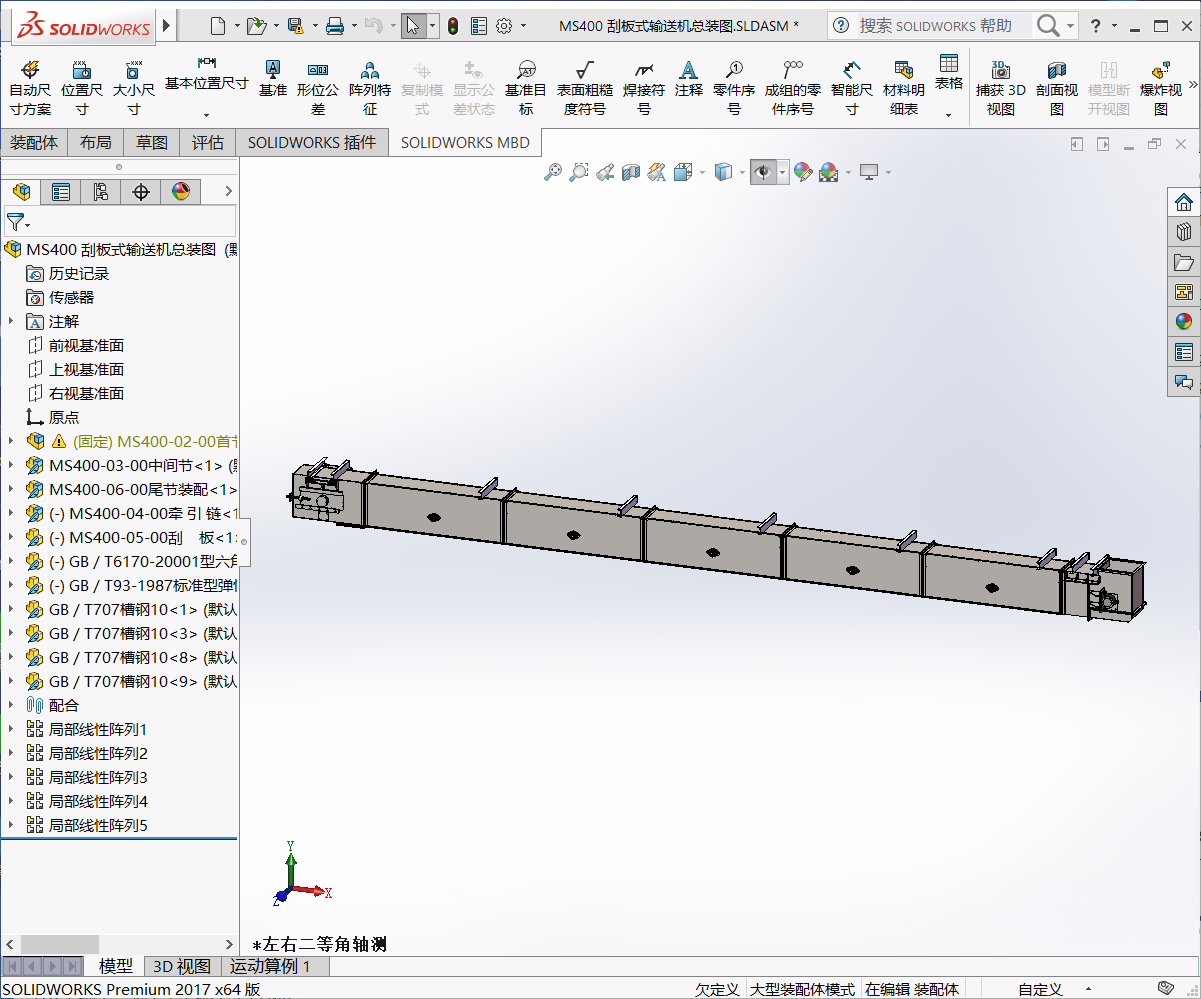This screenshot has width=1201, height=999.
Task: Toggle the shaded display style cube
Action: (722, 171)
